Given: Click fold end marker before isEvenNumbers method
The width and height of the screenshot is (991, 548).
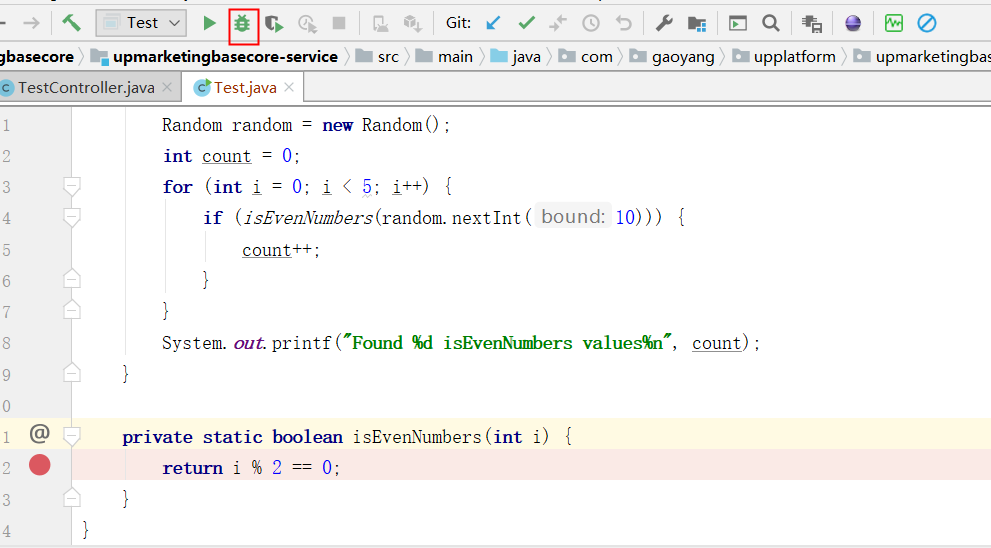Looking at the screenshot, I should (71, 373).
